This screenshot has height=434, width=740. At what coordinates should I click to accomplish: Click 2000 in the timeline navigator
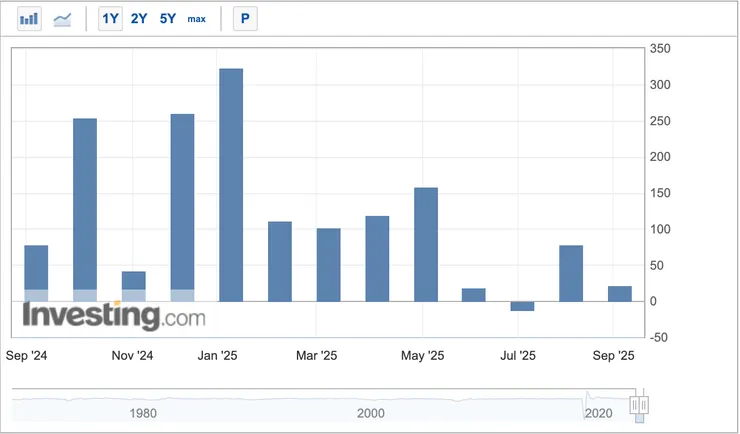point(370,414)
